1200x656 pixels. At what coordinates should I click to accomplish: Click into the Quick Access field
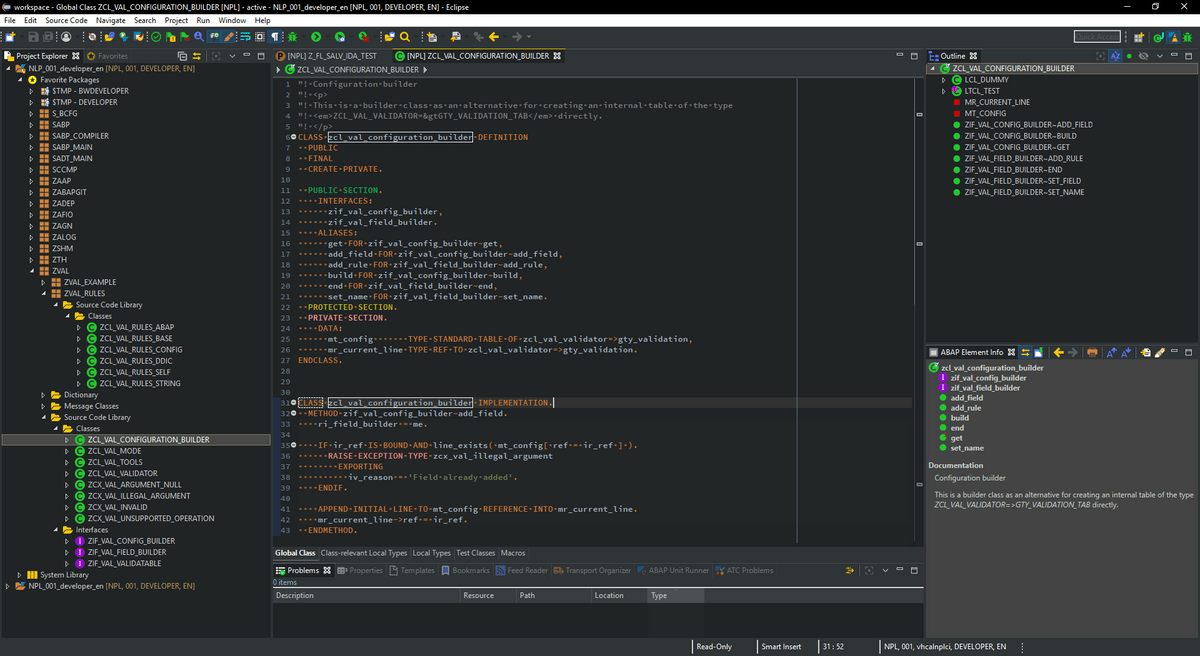1097,37
